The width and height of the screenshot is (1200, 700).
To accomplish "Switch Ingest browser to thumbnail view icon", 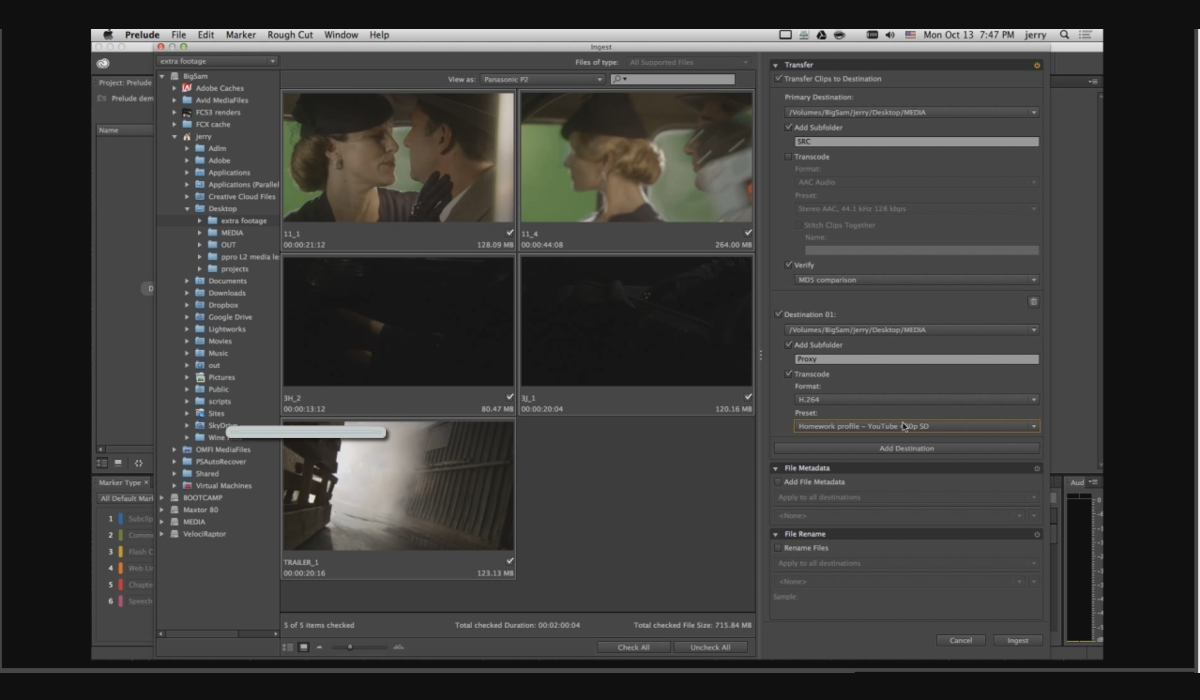I will (304, 647).
